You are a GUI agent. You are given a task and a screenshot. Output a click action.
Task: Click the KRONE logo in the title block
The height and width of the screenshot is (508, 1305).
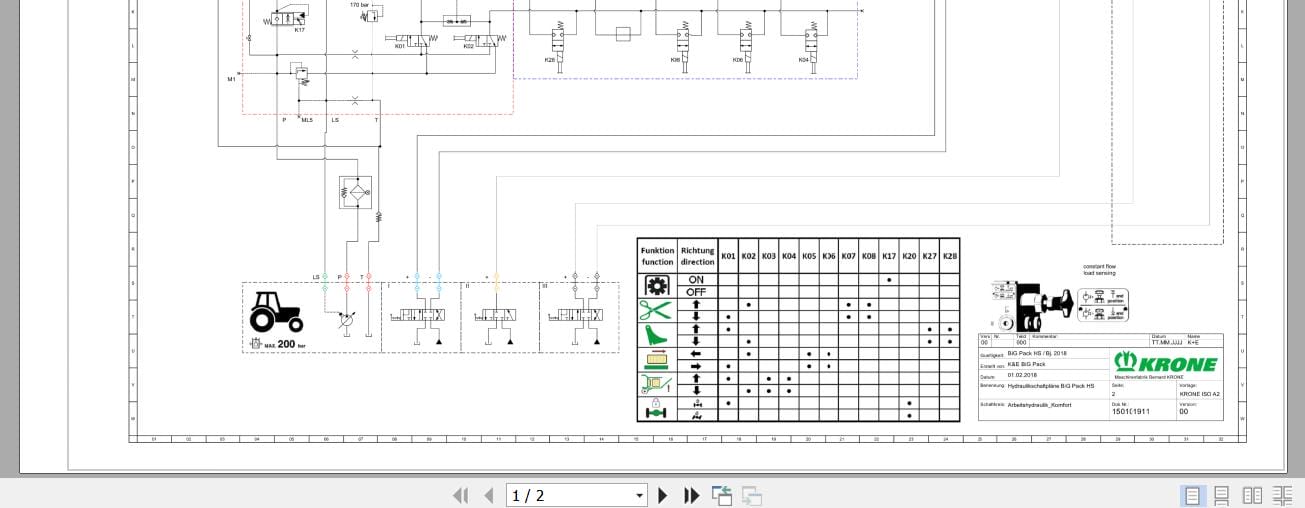click(1164, 363)
